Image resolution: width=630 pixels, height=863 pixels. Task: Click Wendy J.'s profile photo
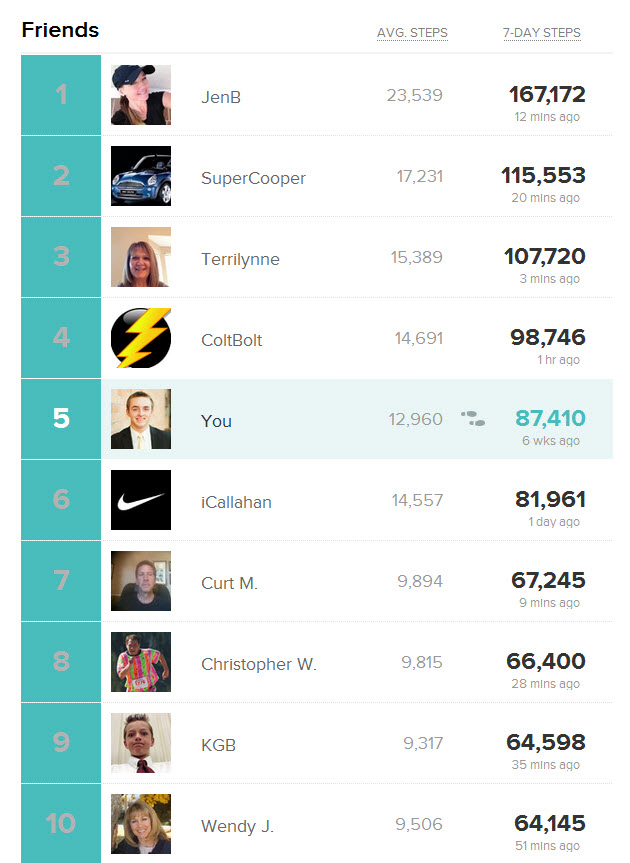coord(141,824)
